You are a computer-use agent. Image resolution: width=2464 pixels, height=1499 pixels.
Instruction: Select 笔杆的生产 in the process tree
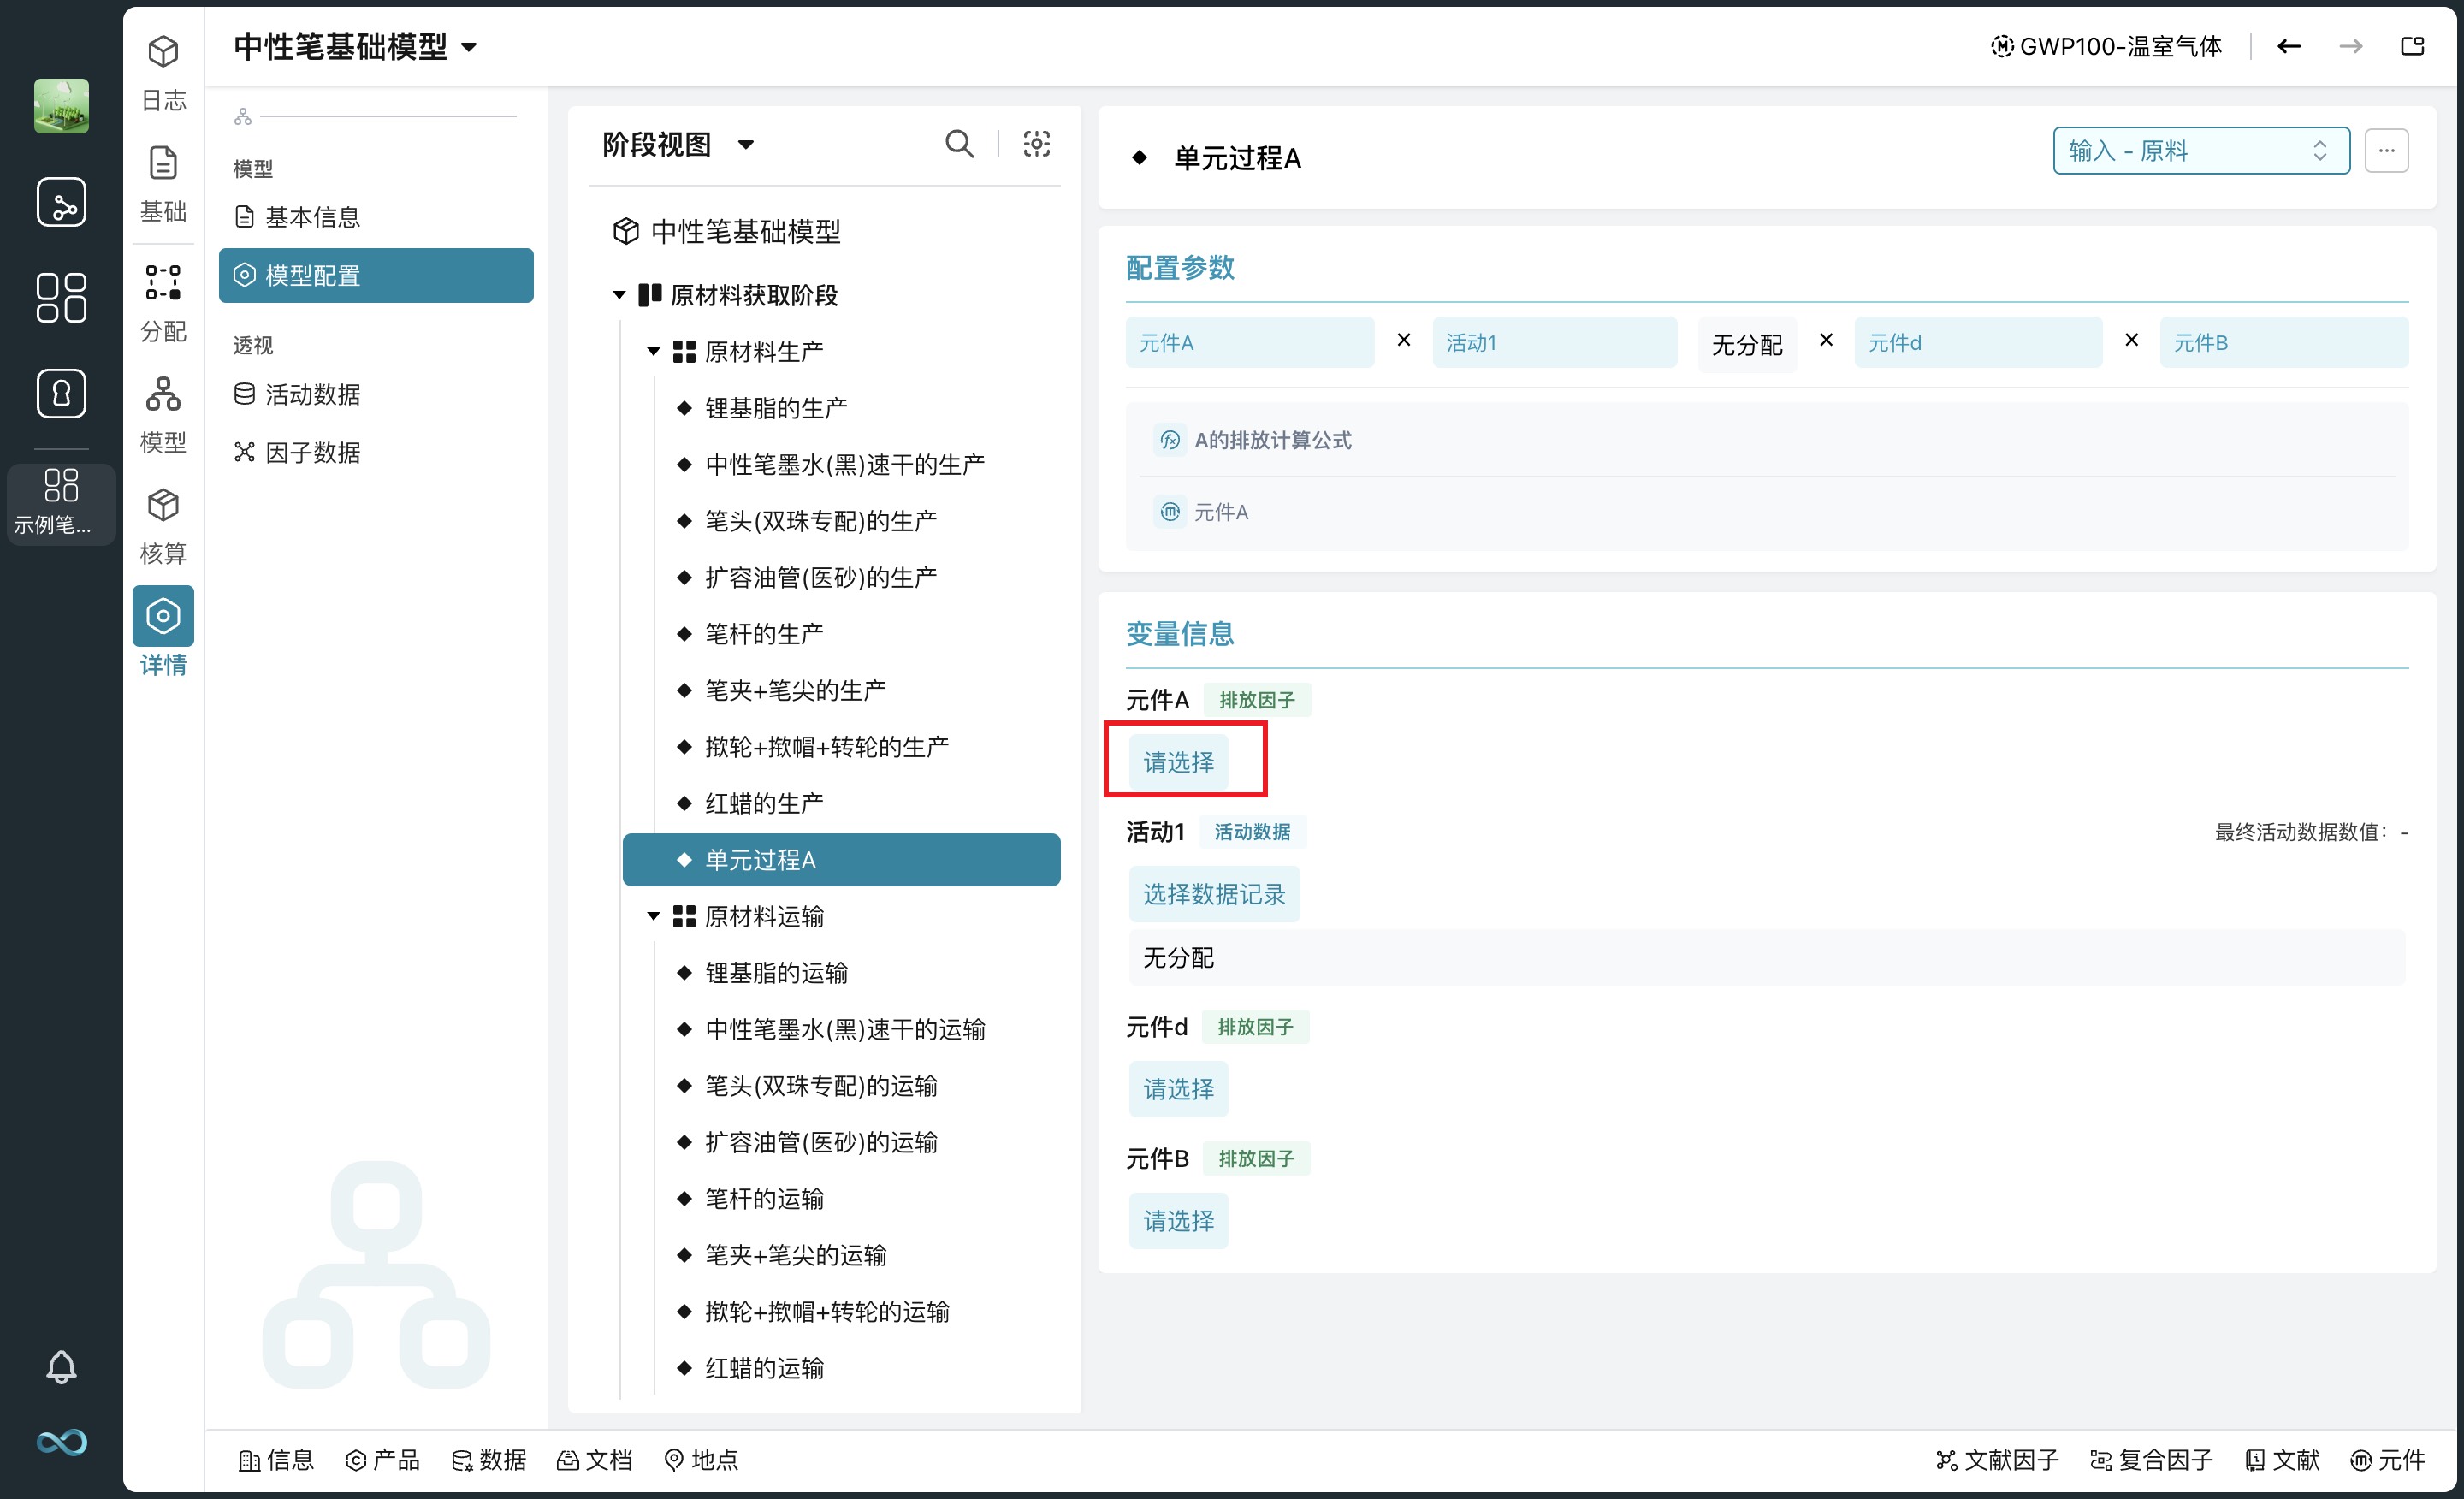[764, 634]
